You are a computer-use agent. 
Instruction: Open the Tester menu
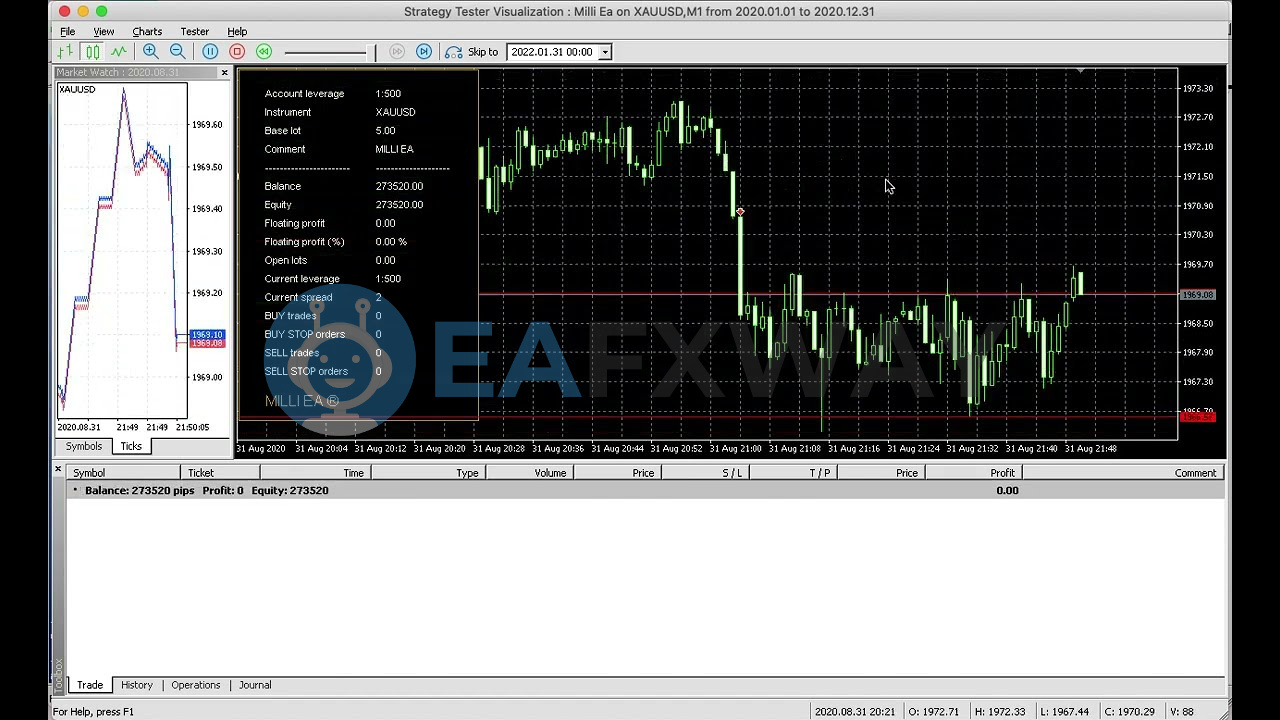[194, 32]
